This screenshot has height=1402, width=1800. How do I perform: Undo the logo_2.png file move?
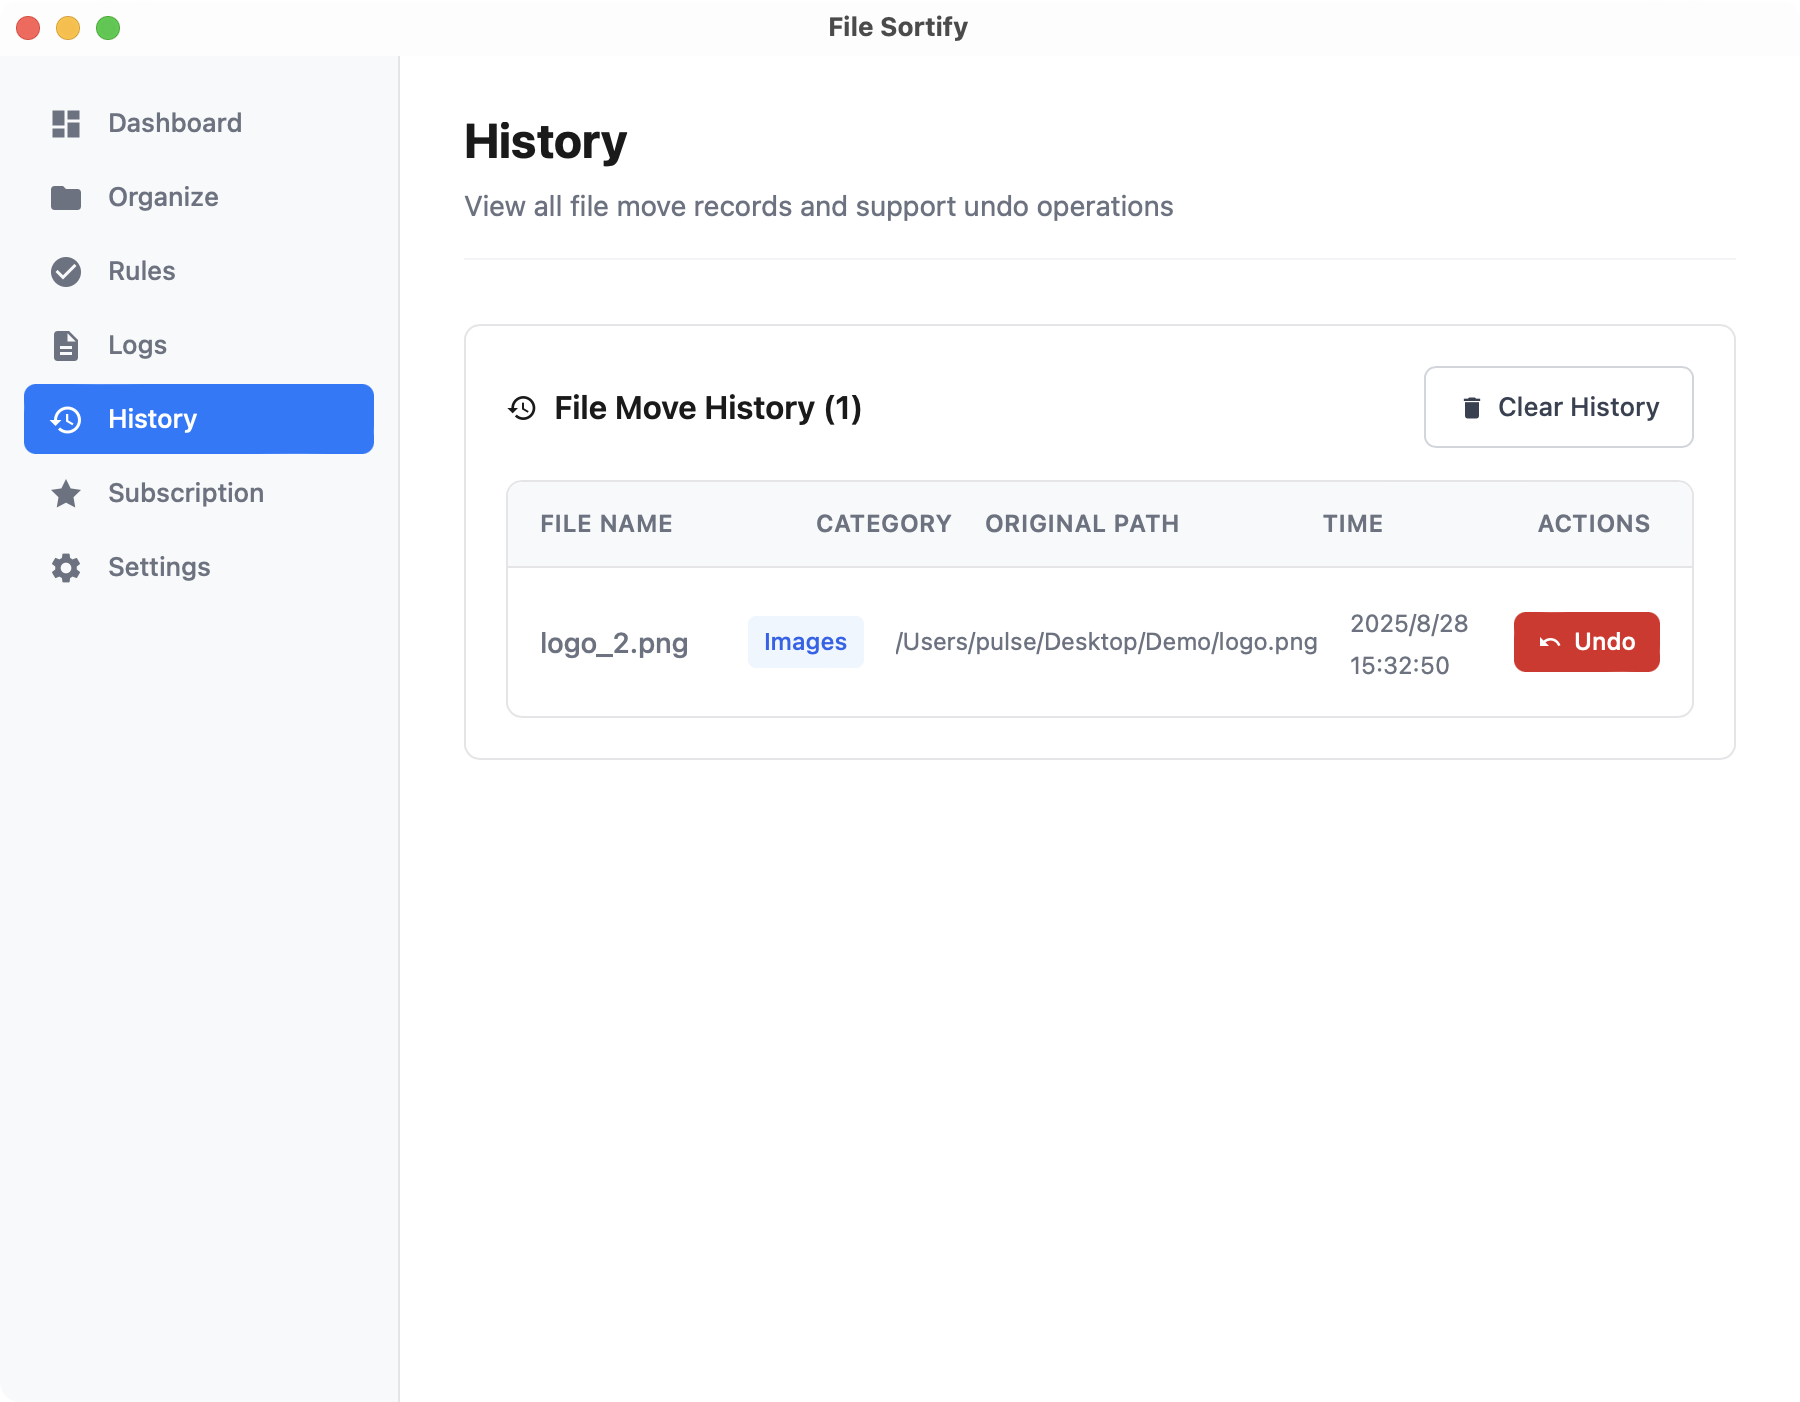(1586, 642)
